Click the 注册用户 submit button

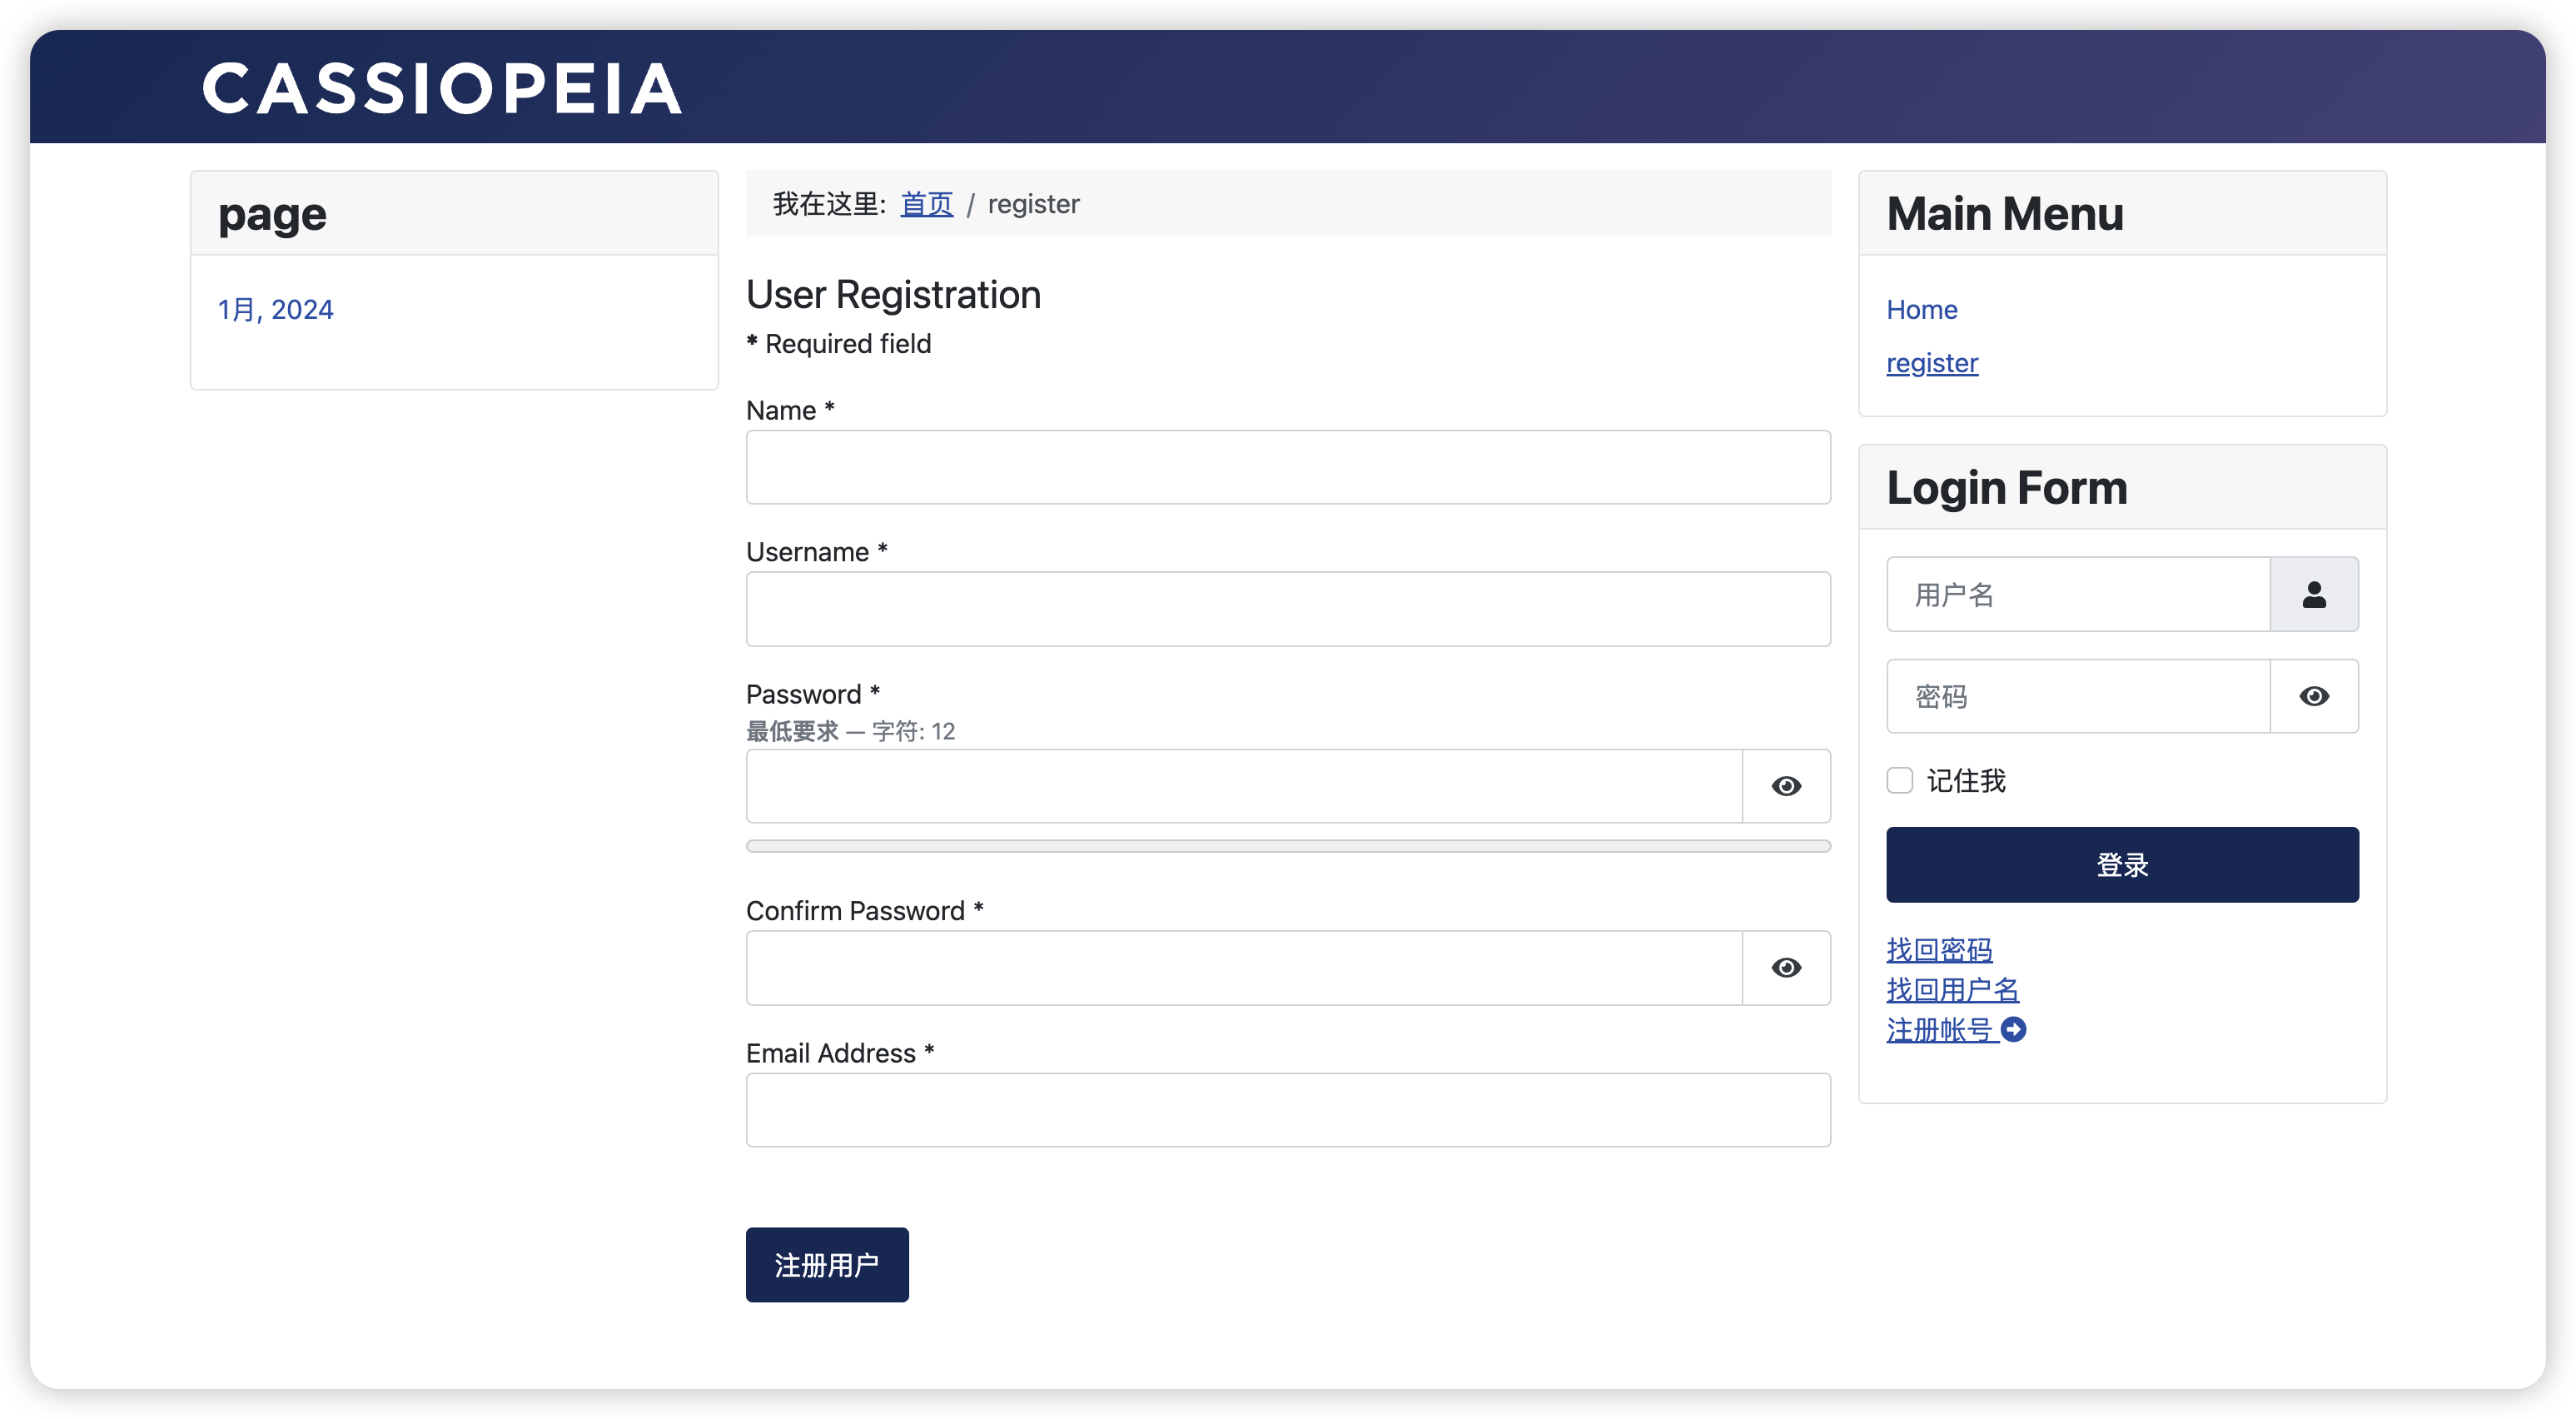coord(827,1264)
